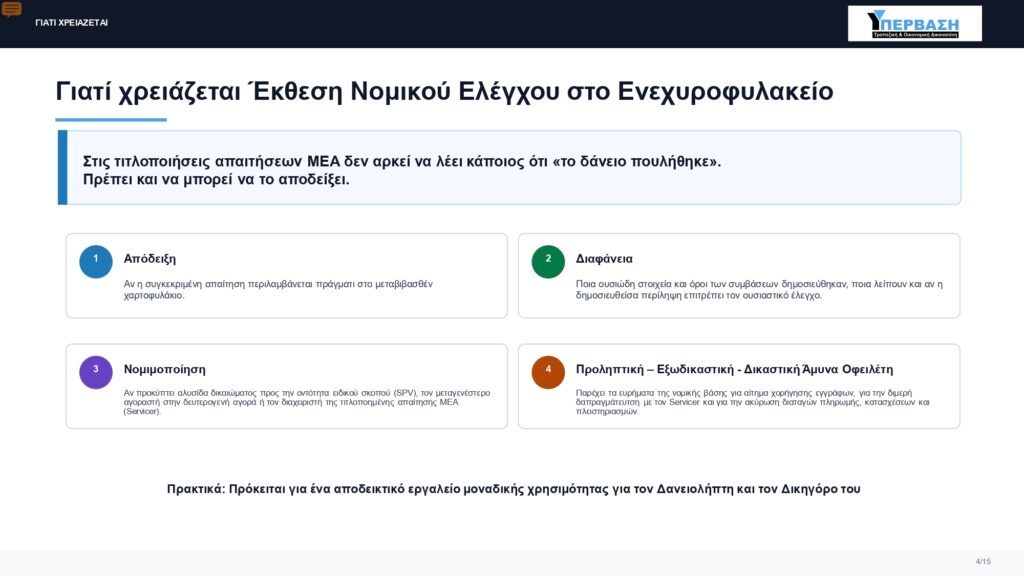This screenshot has height=576, width=1024.
Task: Click the callout text starting Στις τιτλοποιήσεις απαιτήσεων
Action: [402, 161]
